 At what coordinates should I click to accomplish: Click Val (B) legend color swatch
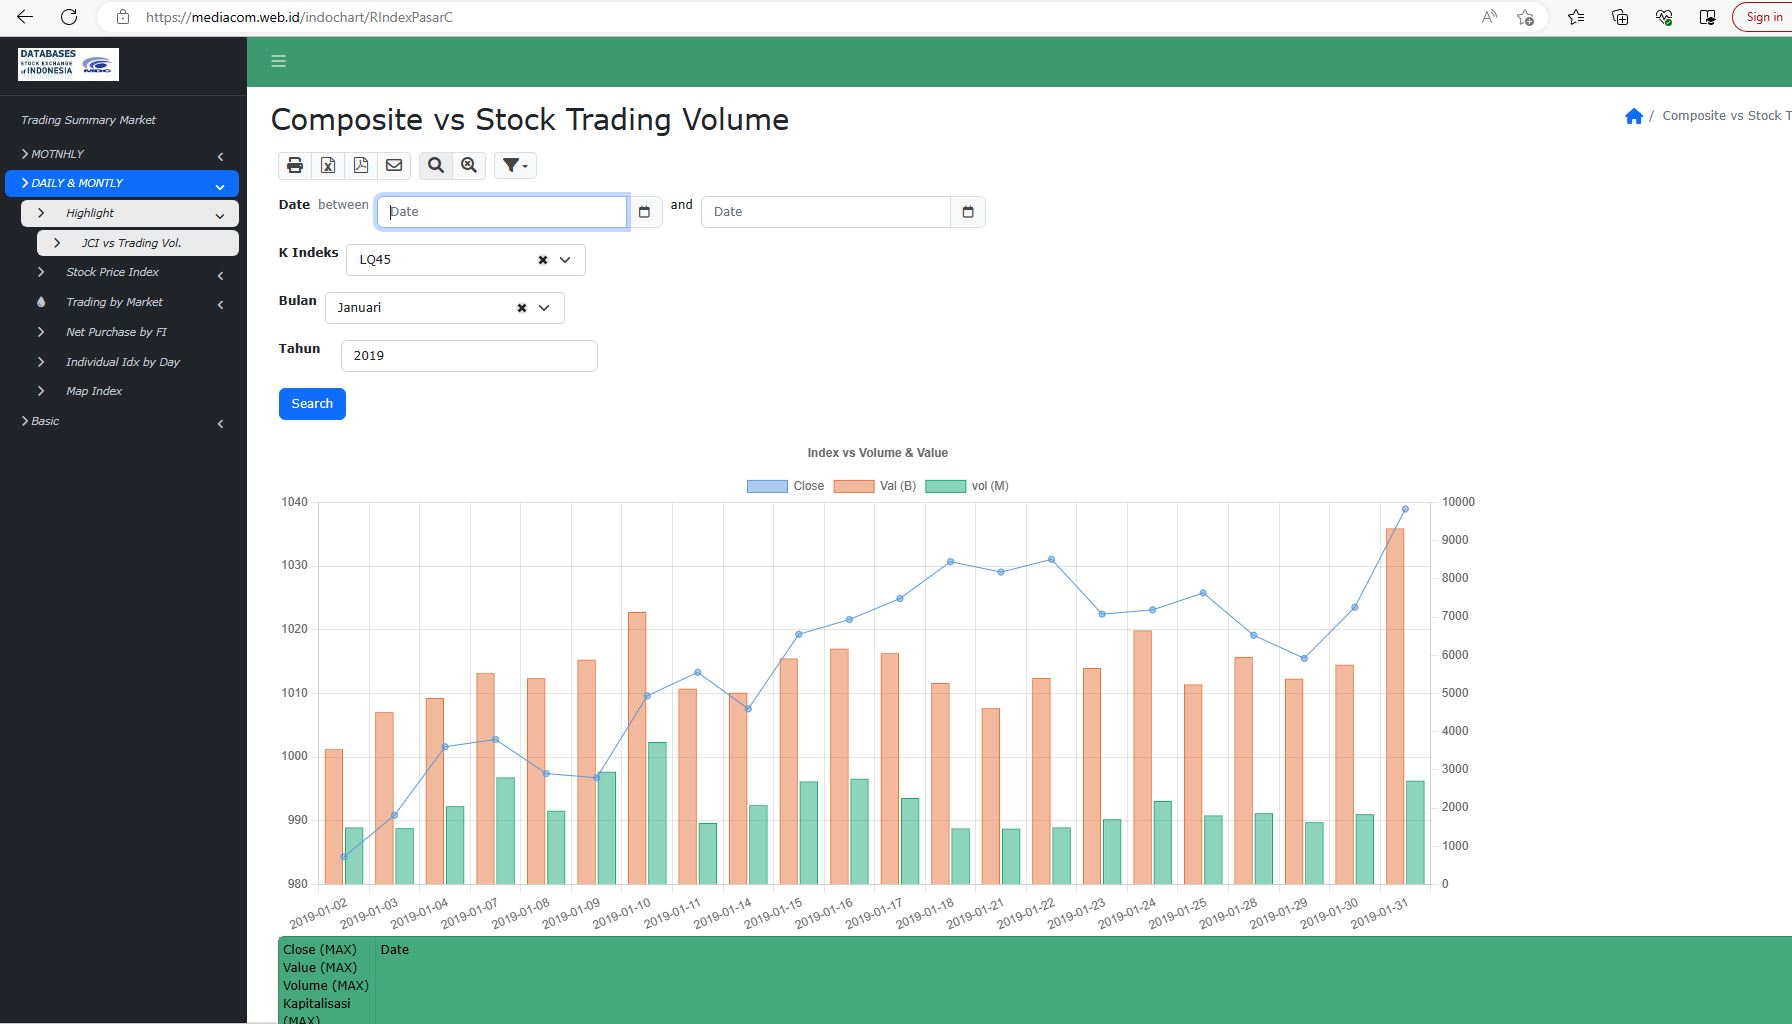click(853, 486)
